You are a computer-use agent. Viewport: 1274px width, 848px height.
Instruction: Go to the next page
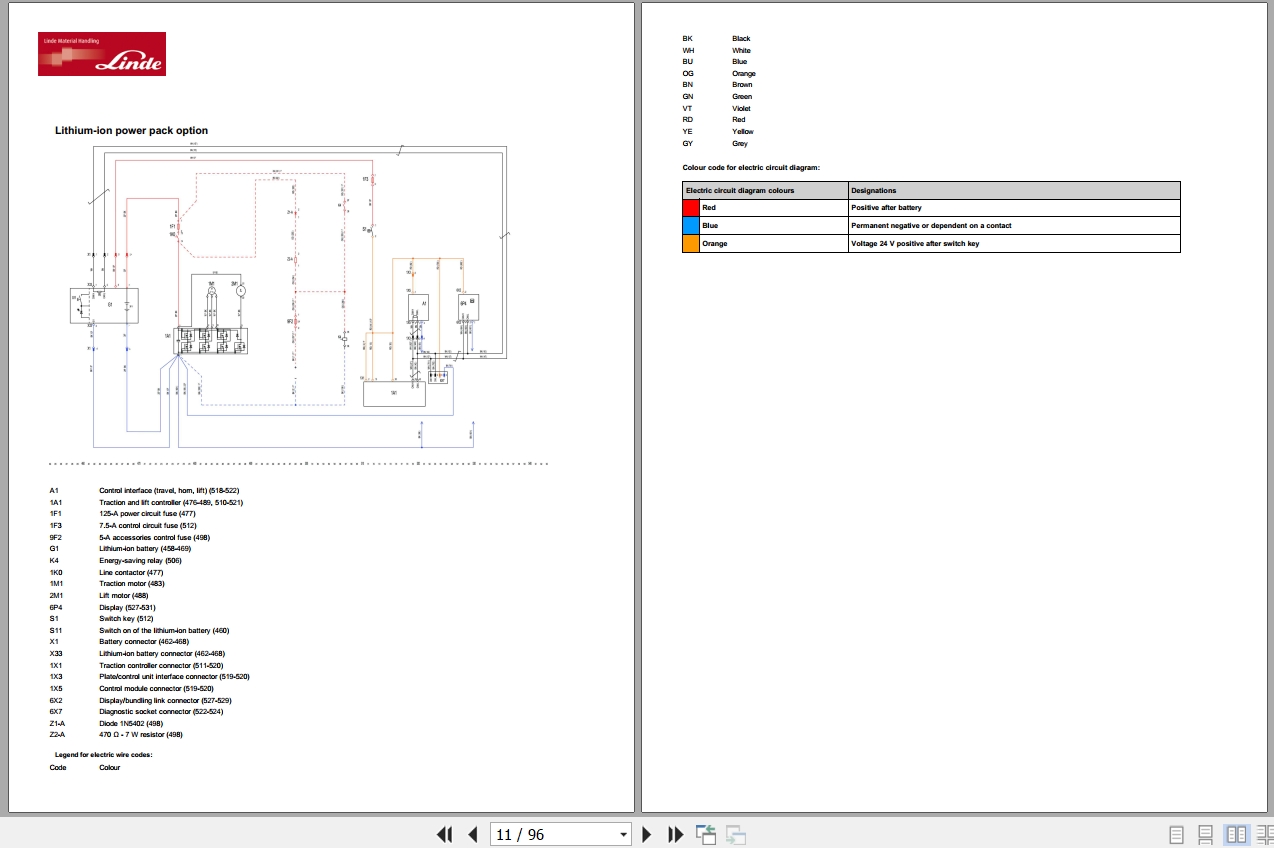click(x=646, y=834)
